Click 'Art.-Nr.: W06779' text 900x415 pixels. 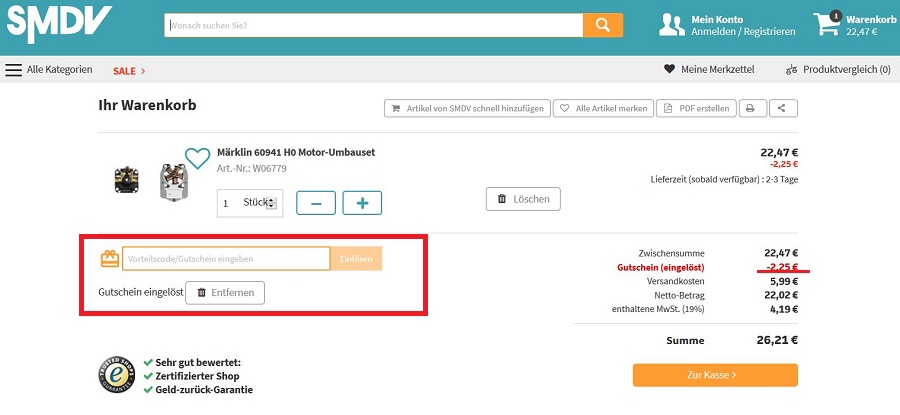click(251, 169)
